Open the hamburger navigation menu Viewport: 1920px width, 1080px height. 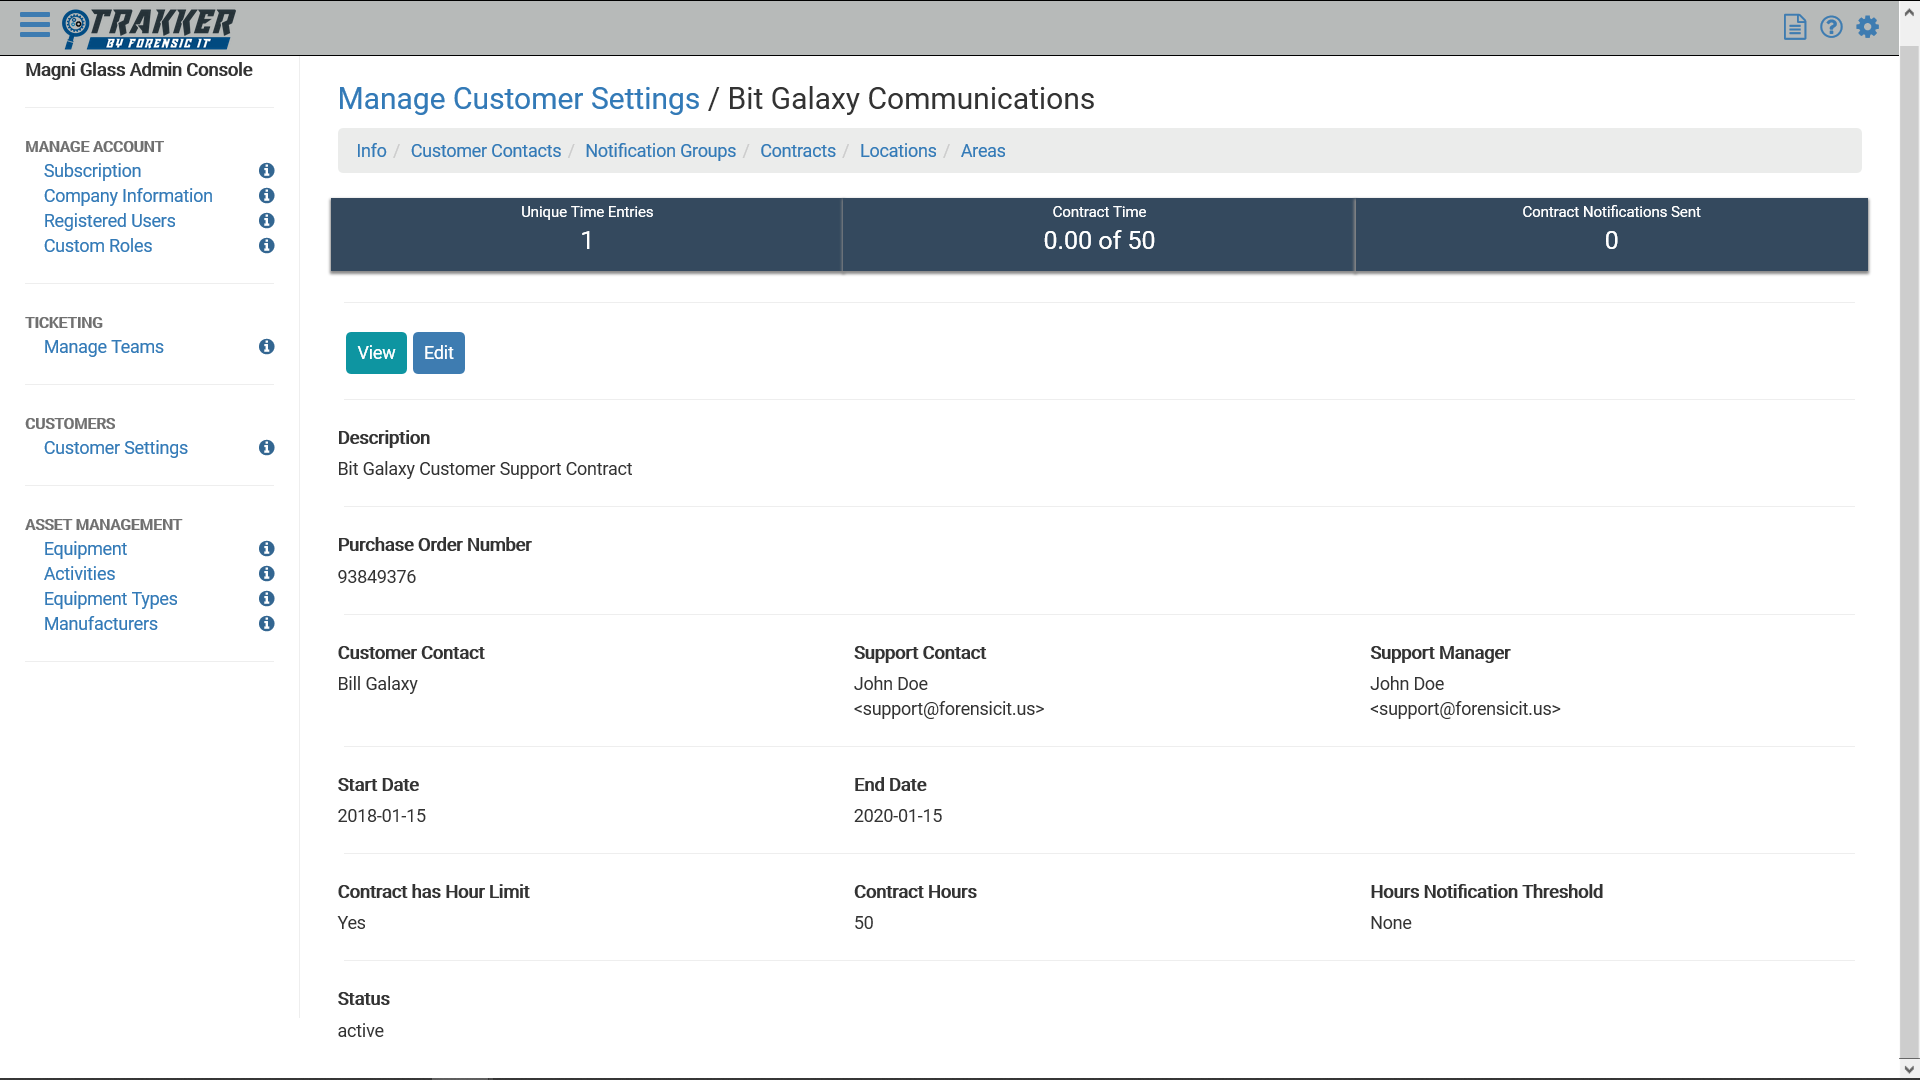click(34, 26)
